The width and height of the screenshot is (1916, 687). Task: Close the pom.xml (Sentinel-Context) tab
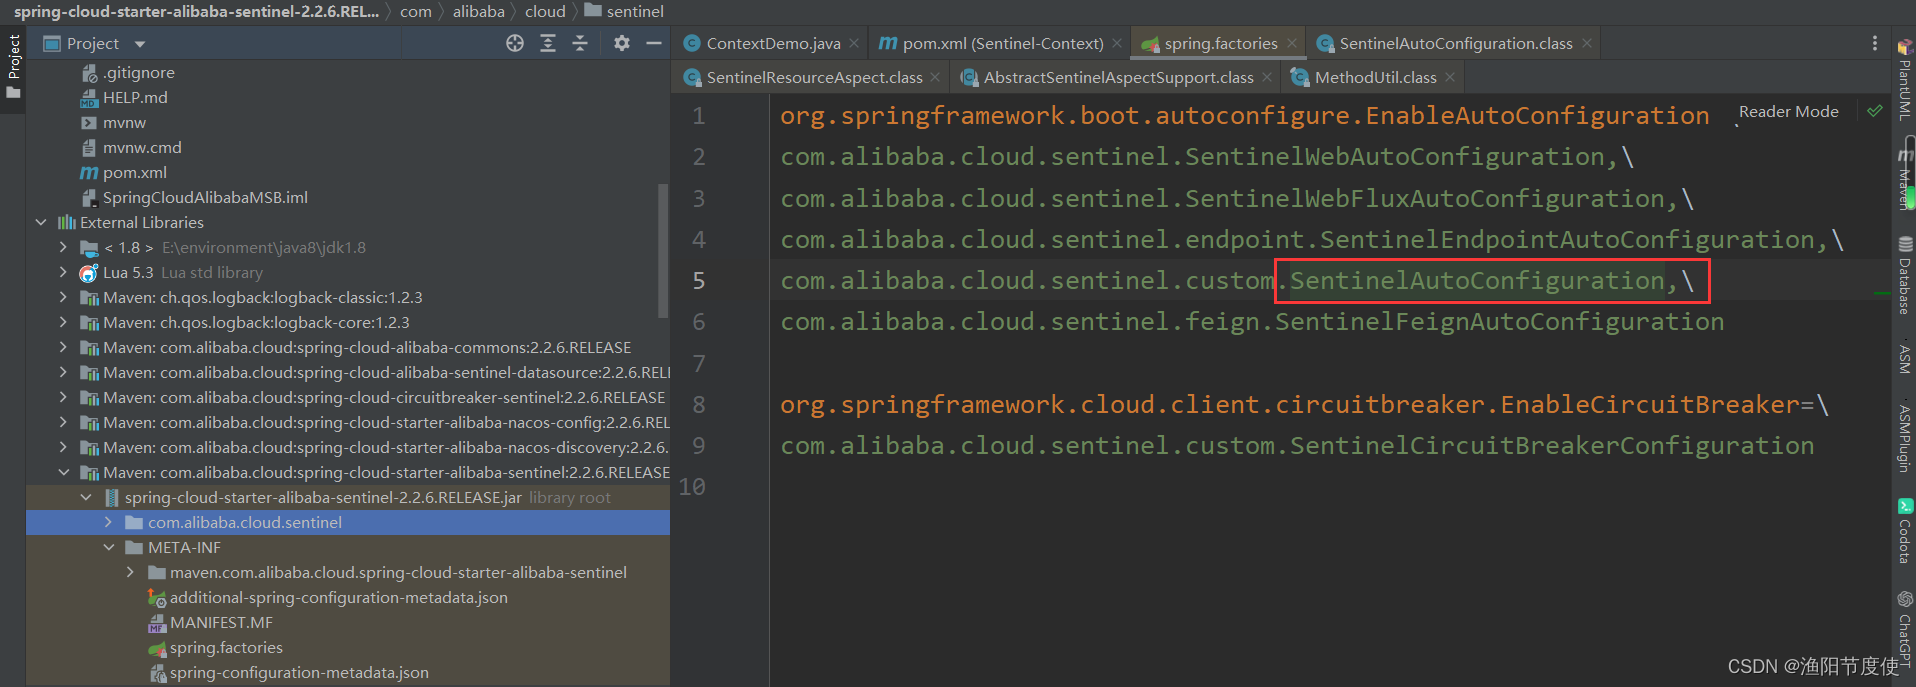click(1117, 43)
